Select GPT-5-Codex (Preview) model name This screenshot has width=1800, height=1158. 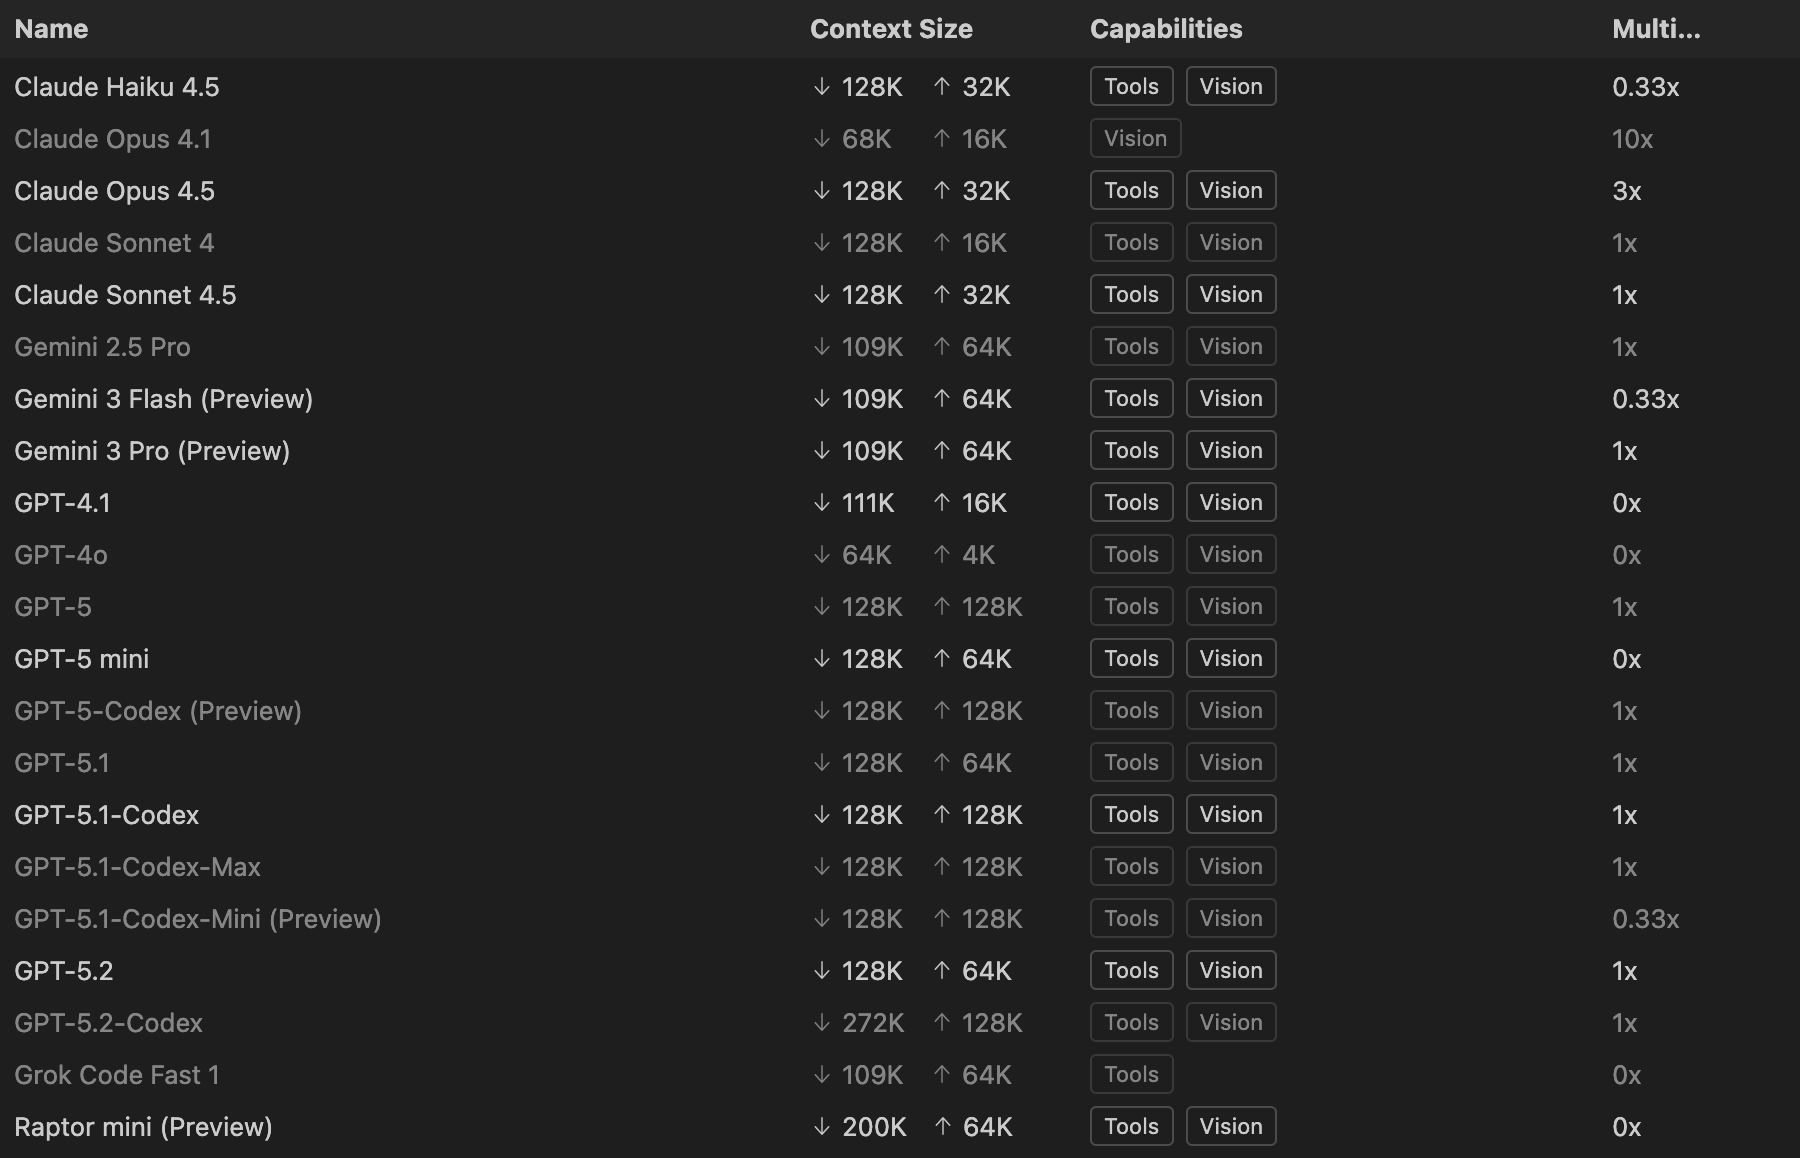[158, 711]
